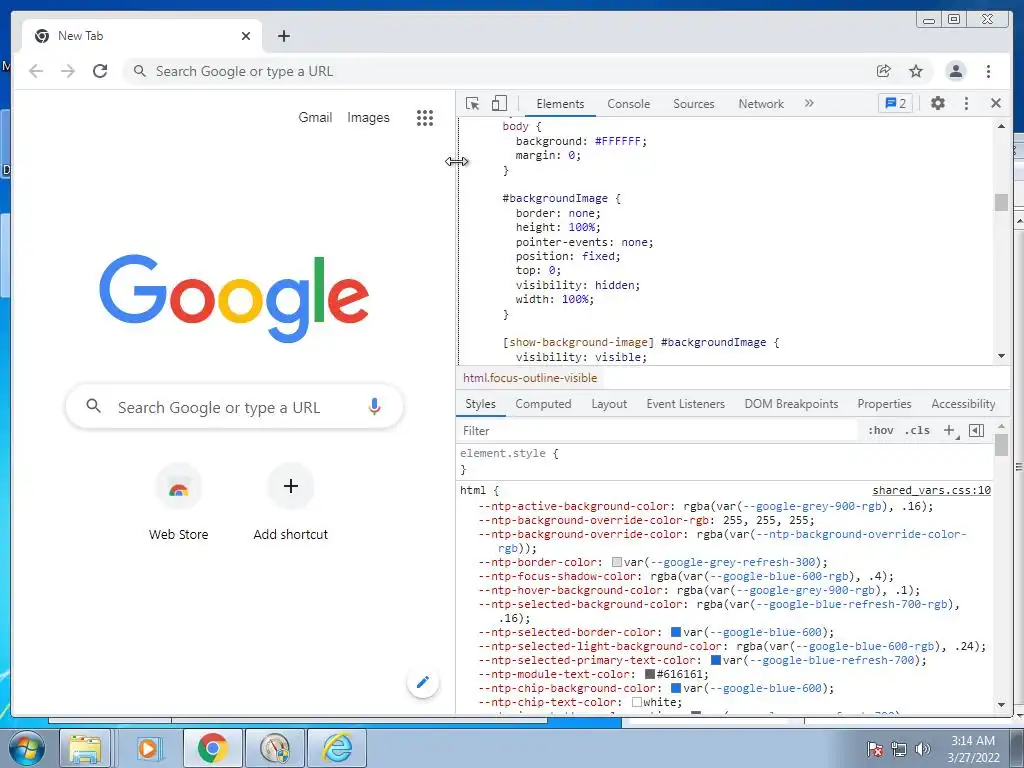
Task: Switch to the Console tab
Action: [628, 104]
